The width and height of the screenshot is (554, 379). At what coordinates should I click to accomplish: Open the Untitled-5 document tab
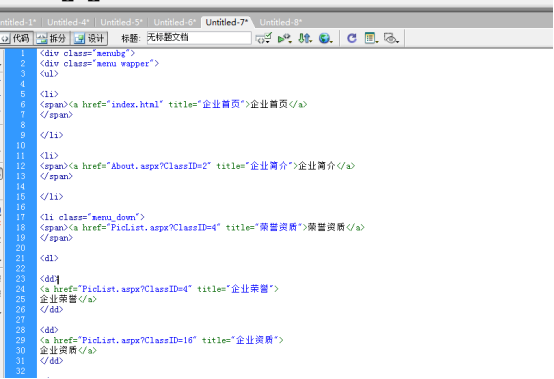click(x=122, y=22)
